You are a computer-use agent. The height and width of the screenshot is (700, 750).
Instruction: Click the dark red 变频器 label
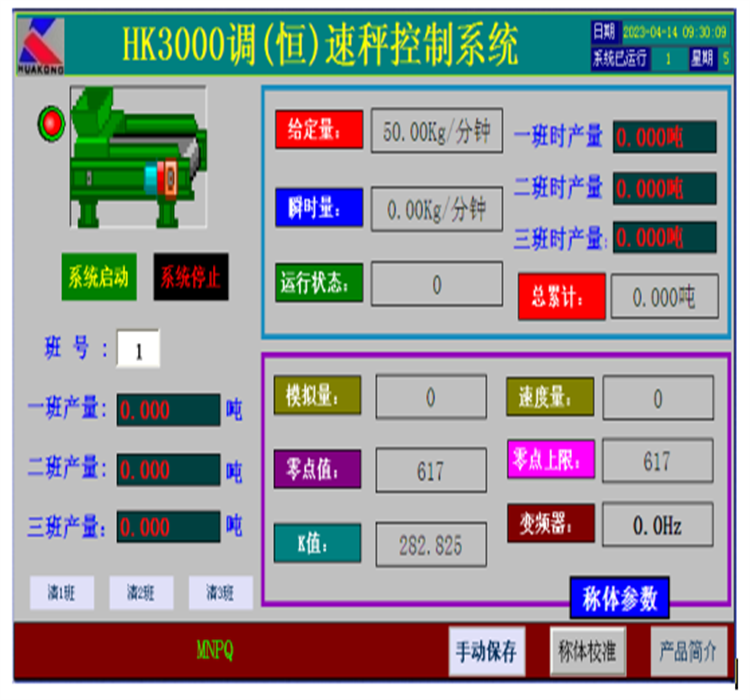coord(551,523)
